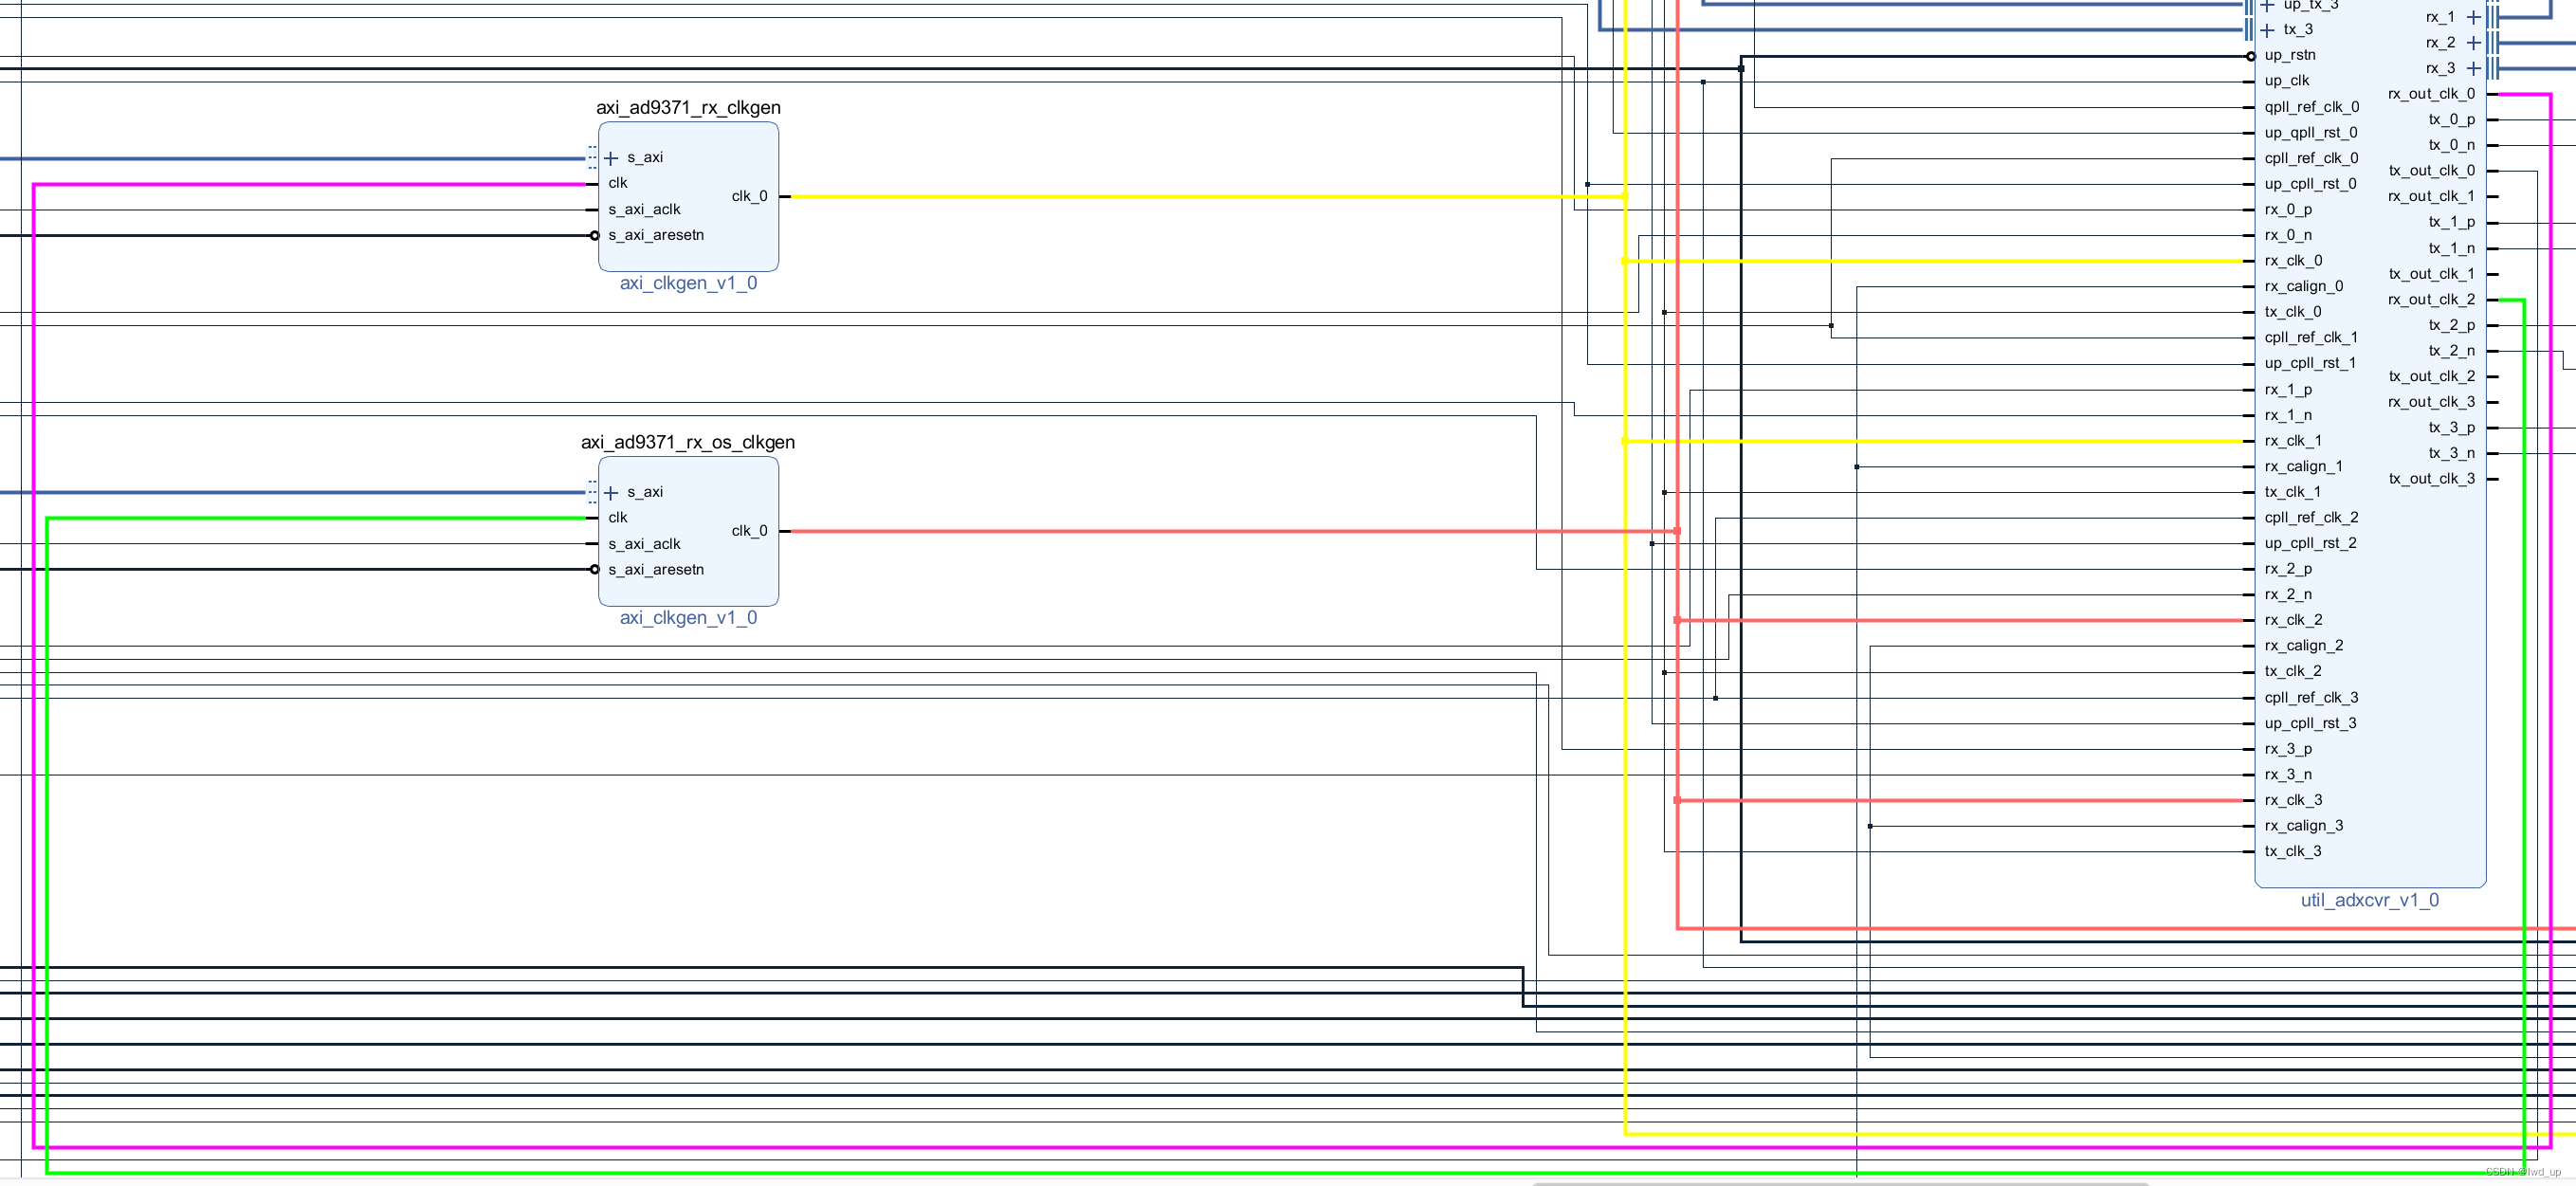Select the tx_clk_1 input port
This screenshot has width=2576, height=1186.
[2292, 492]
